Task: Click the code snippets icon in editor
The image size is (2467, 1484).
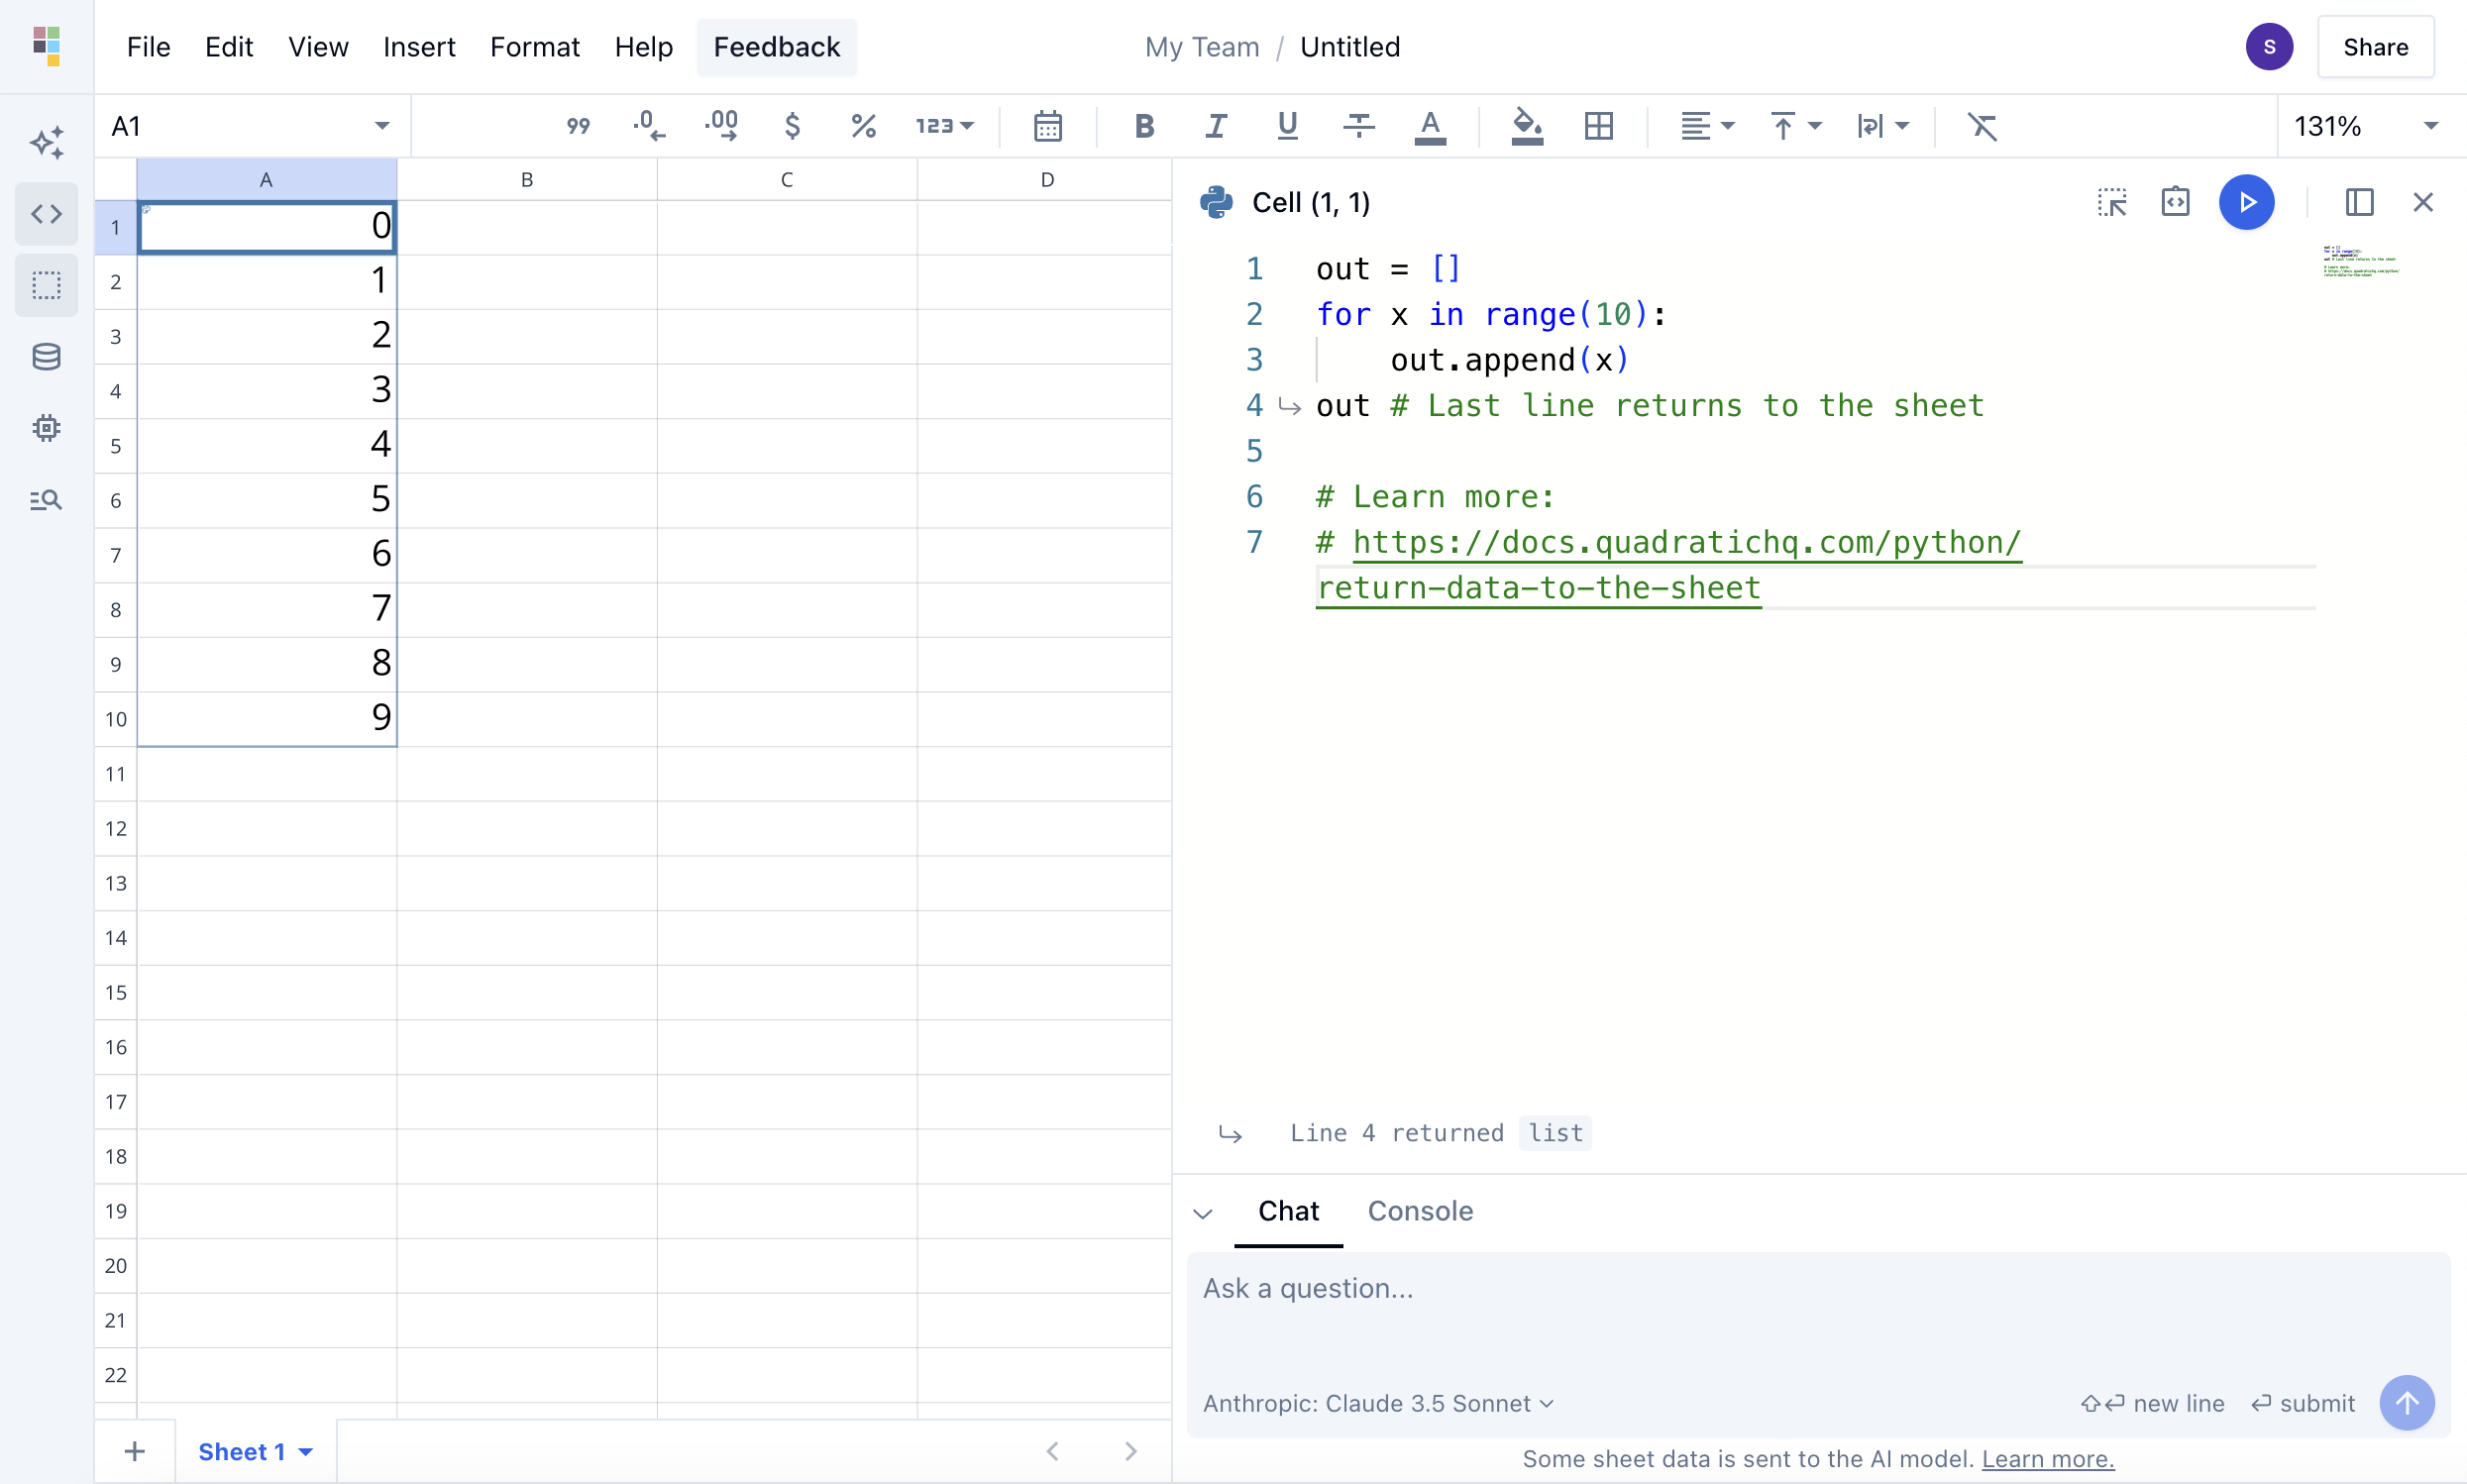Action: (x=2175, y=203)
